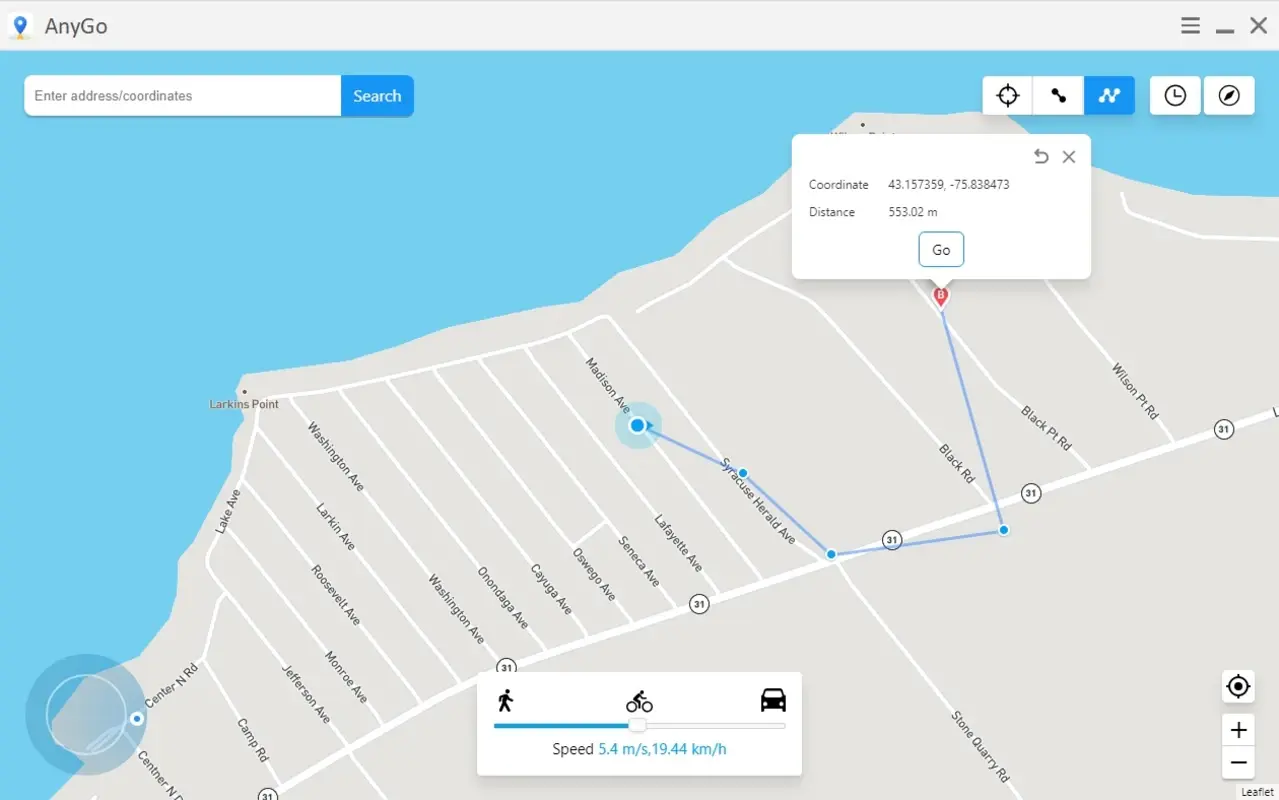Close the coordinate info popup

pyautogui.click(x=1068, y=156)
